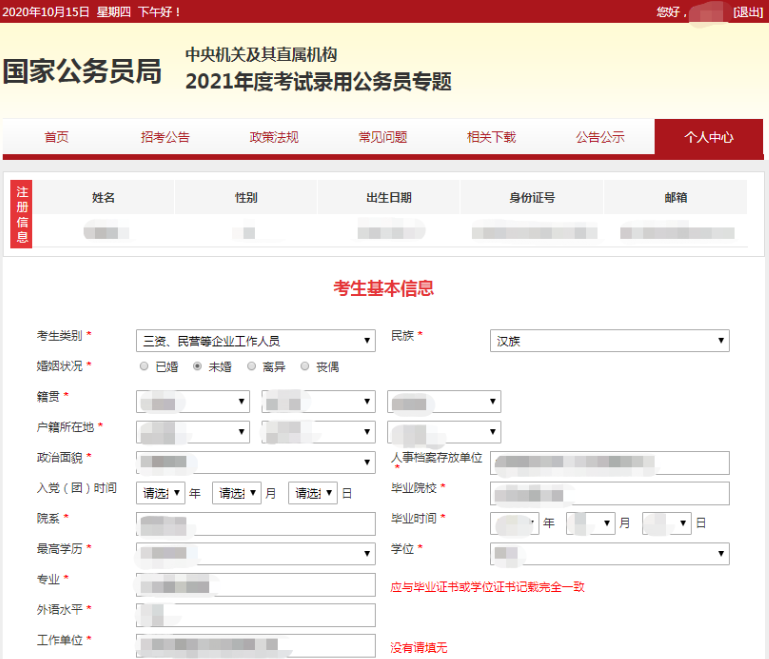The height and width of the screenshot is (659, 769).
Task: Select the 未婚 marital status radio button
Action: tap(197, 366)
